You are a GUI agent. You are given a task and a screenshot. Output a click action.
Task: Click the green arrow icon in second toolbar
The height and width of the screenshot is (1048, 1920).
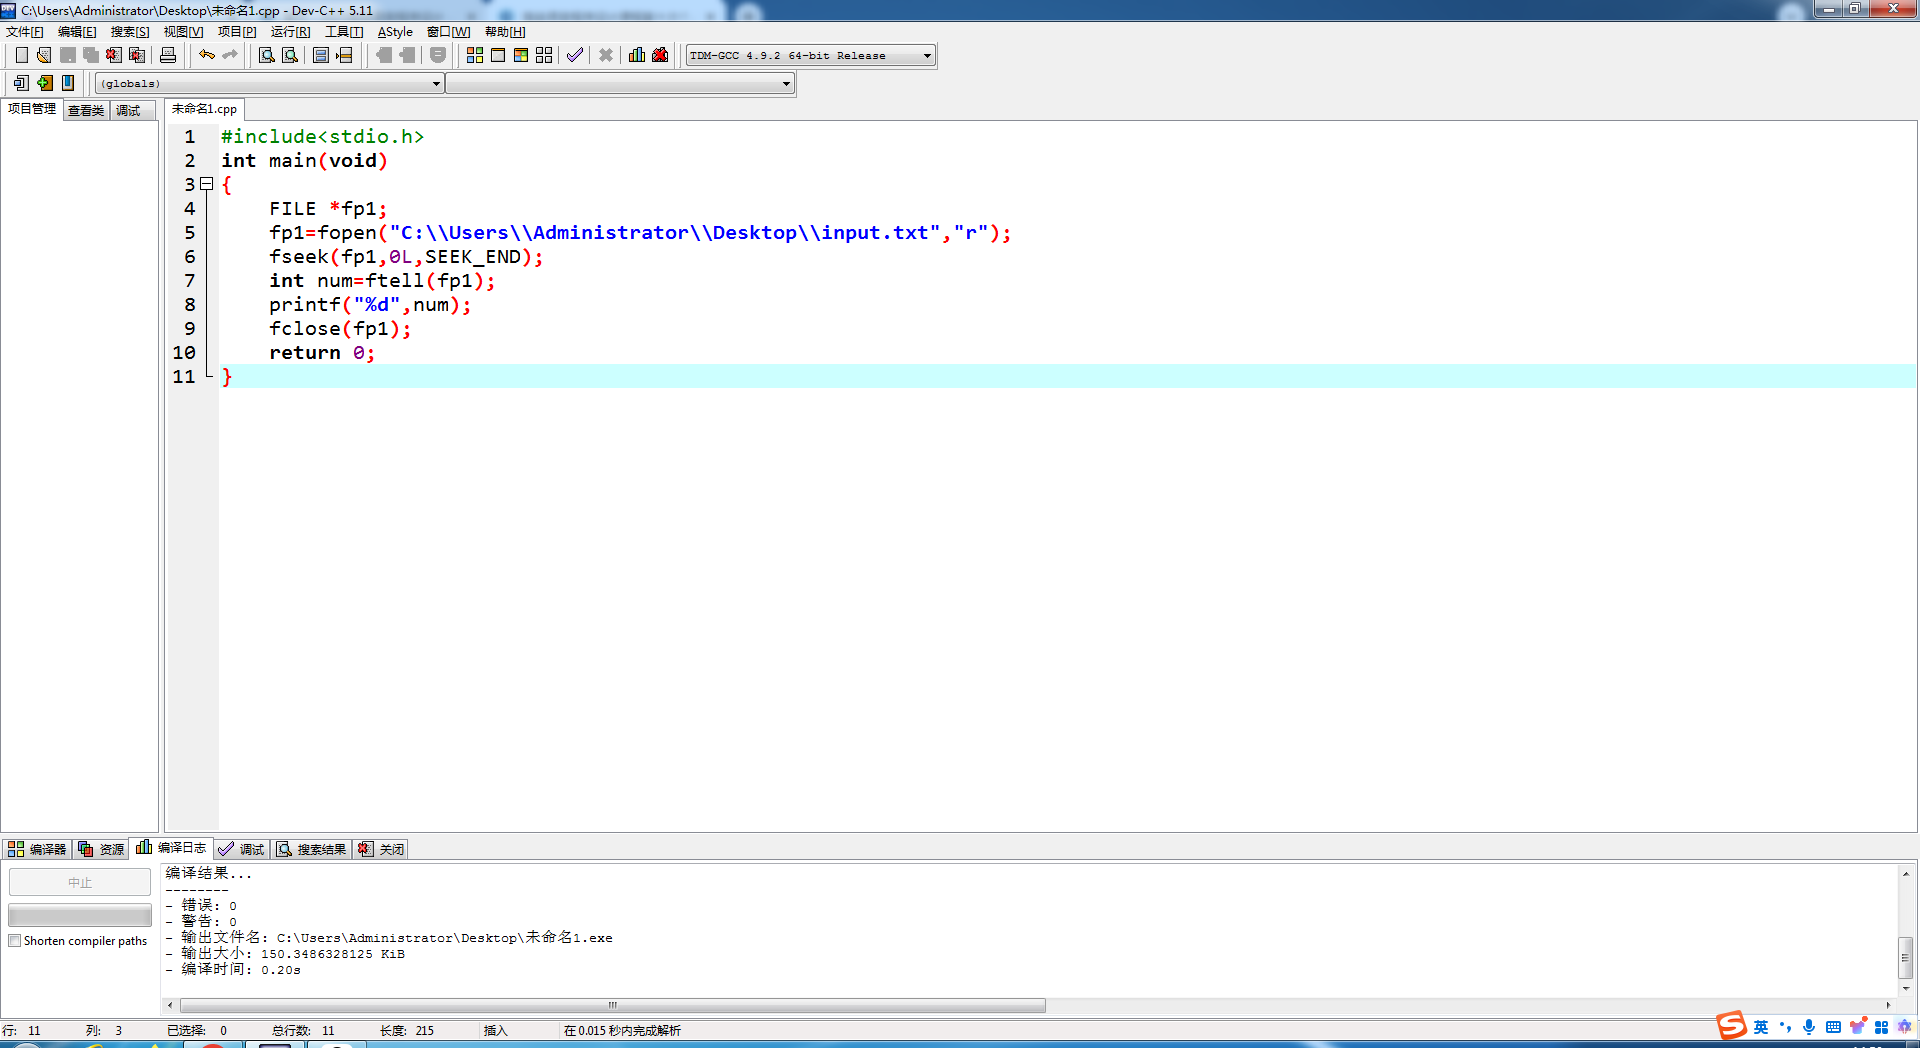pos(44,83)
